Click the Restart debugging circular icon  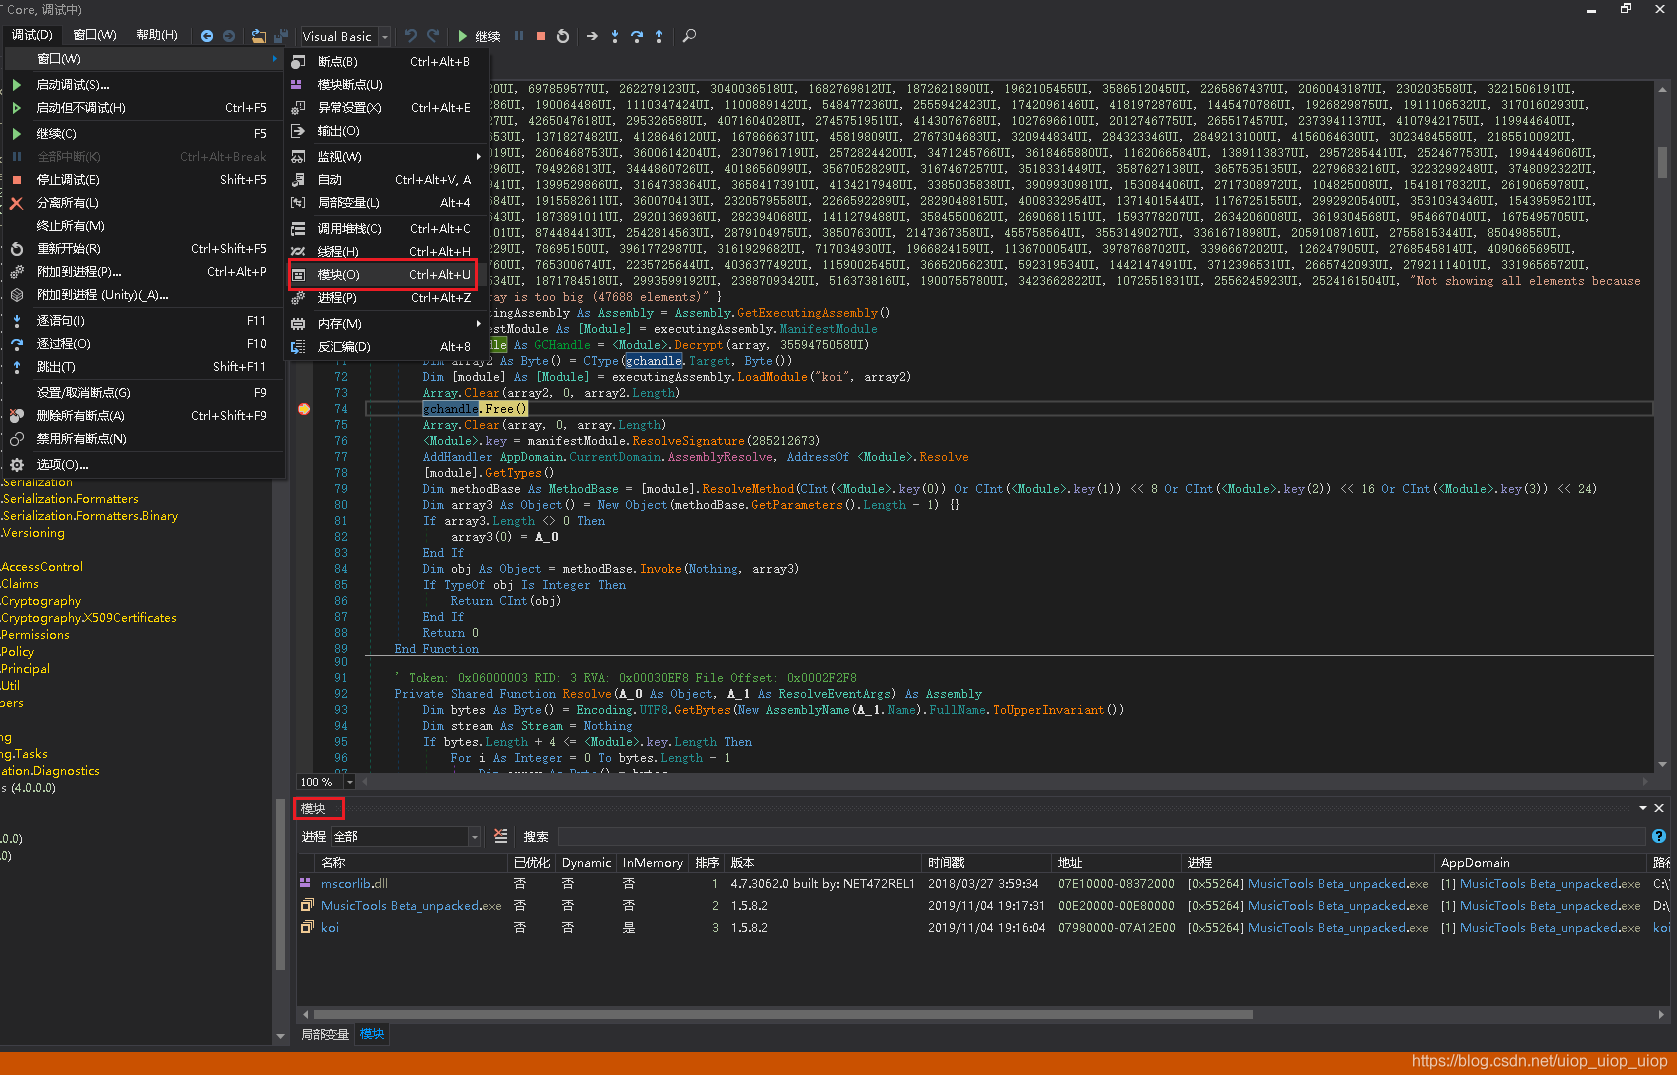point(563,36)
